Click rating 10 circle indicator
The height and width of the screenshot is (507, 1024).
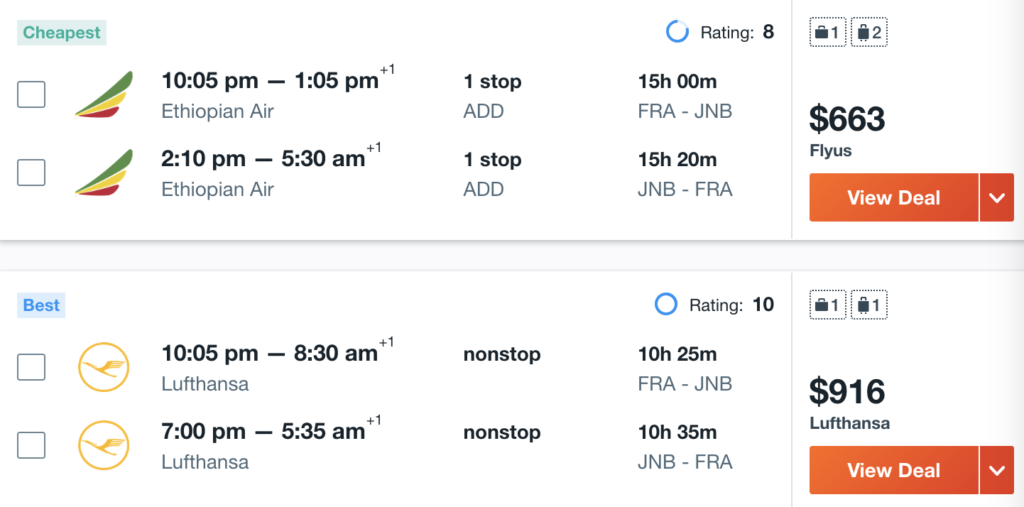[x=666, y=304]
